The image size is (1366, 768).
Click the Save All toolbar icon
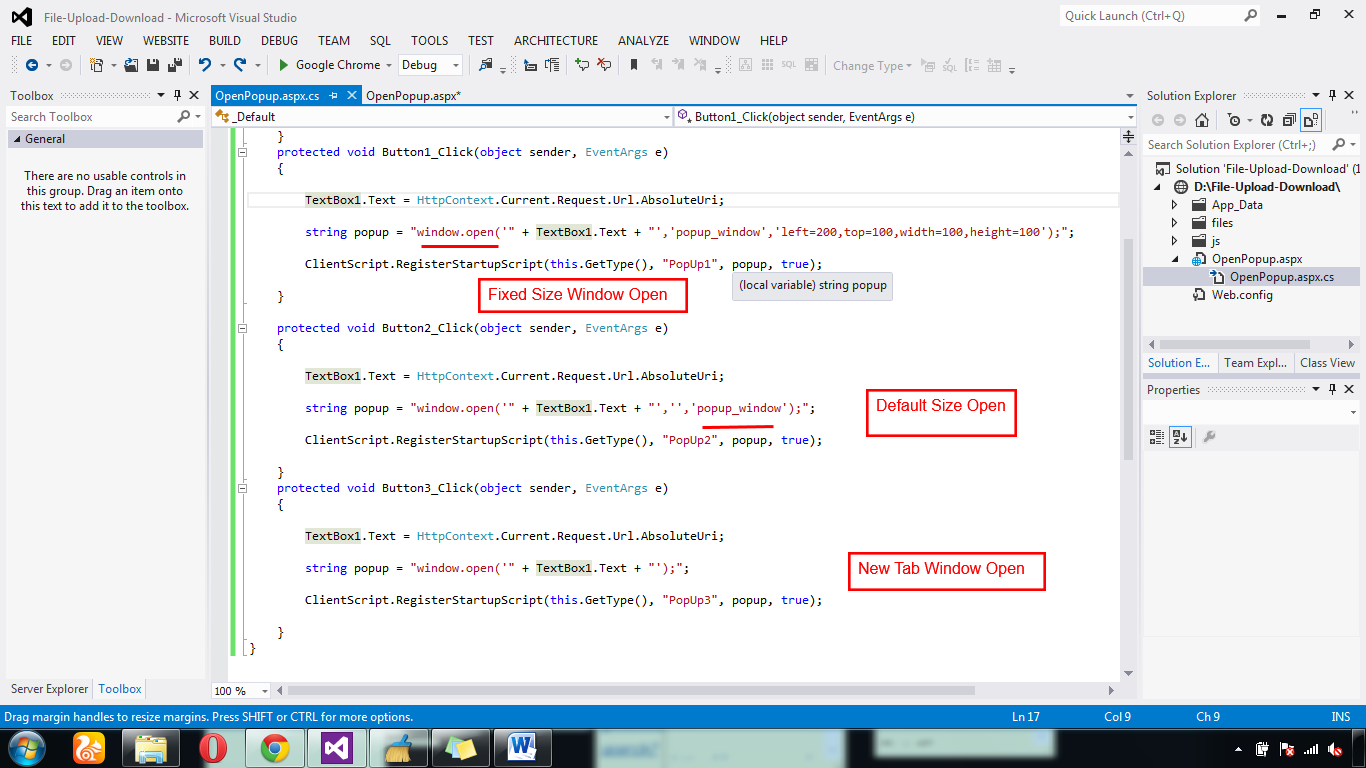click(x=174, y=65)
